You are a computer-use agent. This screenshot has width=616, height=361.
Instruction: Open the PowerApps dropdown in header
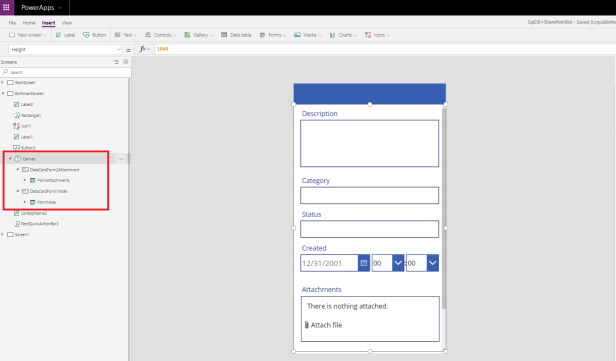point(42,7)
